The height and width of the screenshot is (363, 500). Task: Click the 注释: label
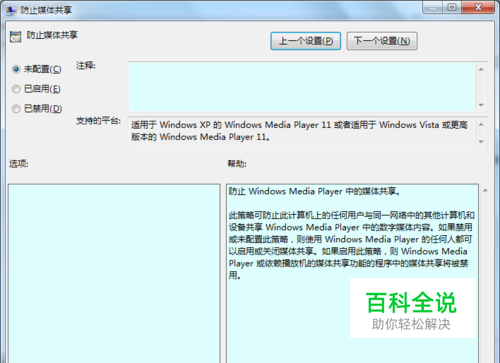click(86, 65)
